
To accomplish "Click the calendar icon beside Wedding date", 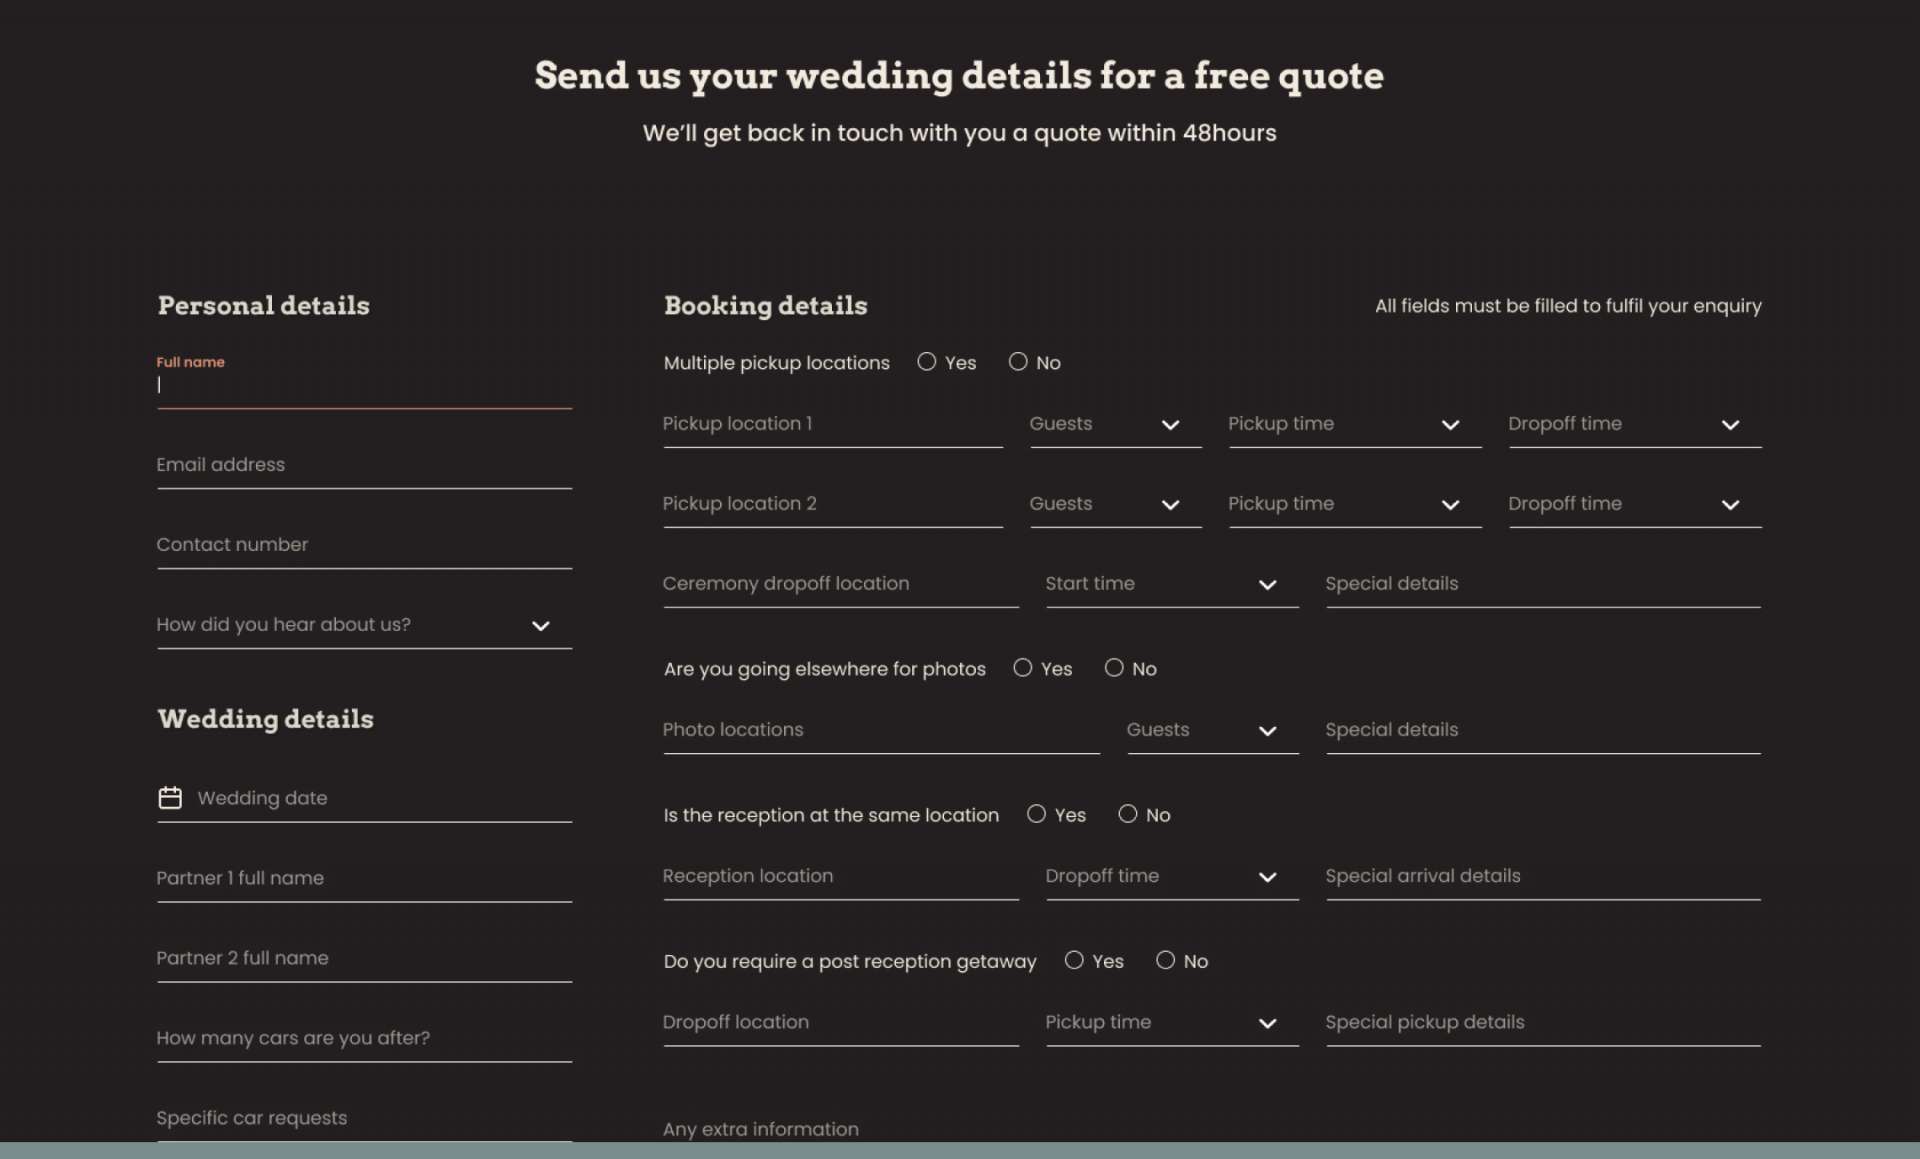I will click(x=170, y=797).
